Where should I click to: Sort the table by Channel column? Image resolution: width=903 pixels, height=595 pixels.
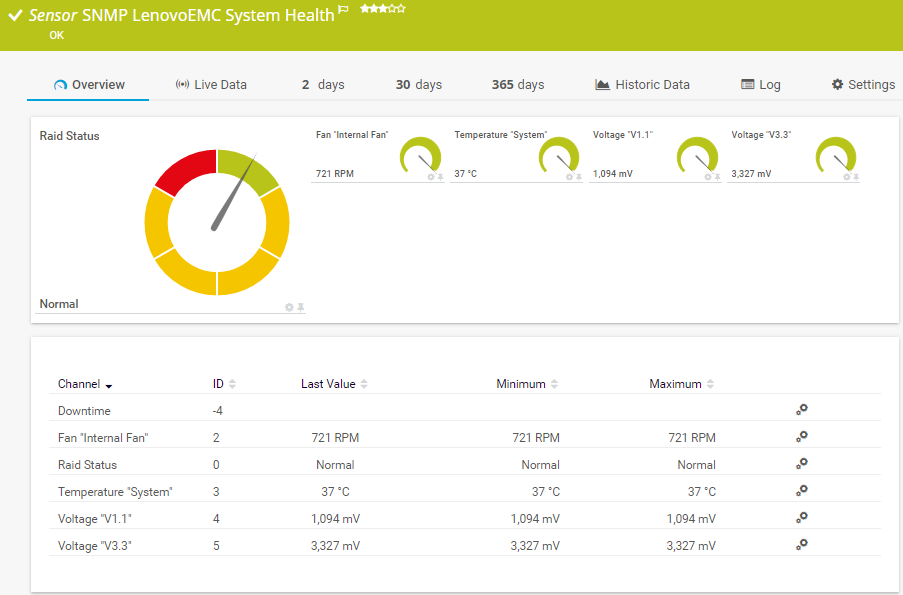click(85, 384)
